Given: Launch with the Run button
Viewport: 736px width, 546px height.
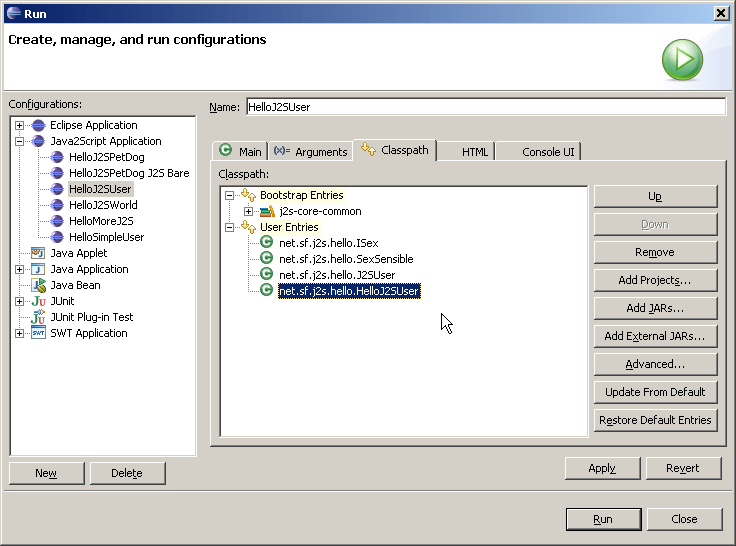Looking at the screenshot, I should tap(603, 519).
